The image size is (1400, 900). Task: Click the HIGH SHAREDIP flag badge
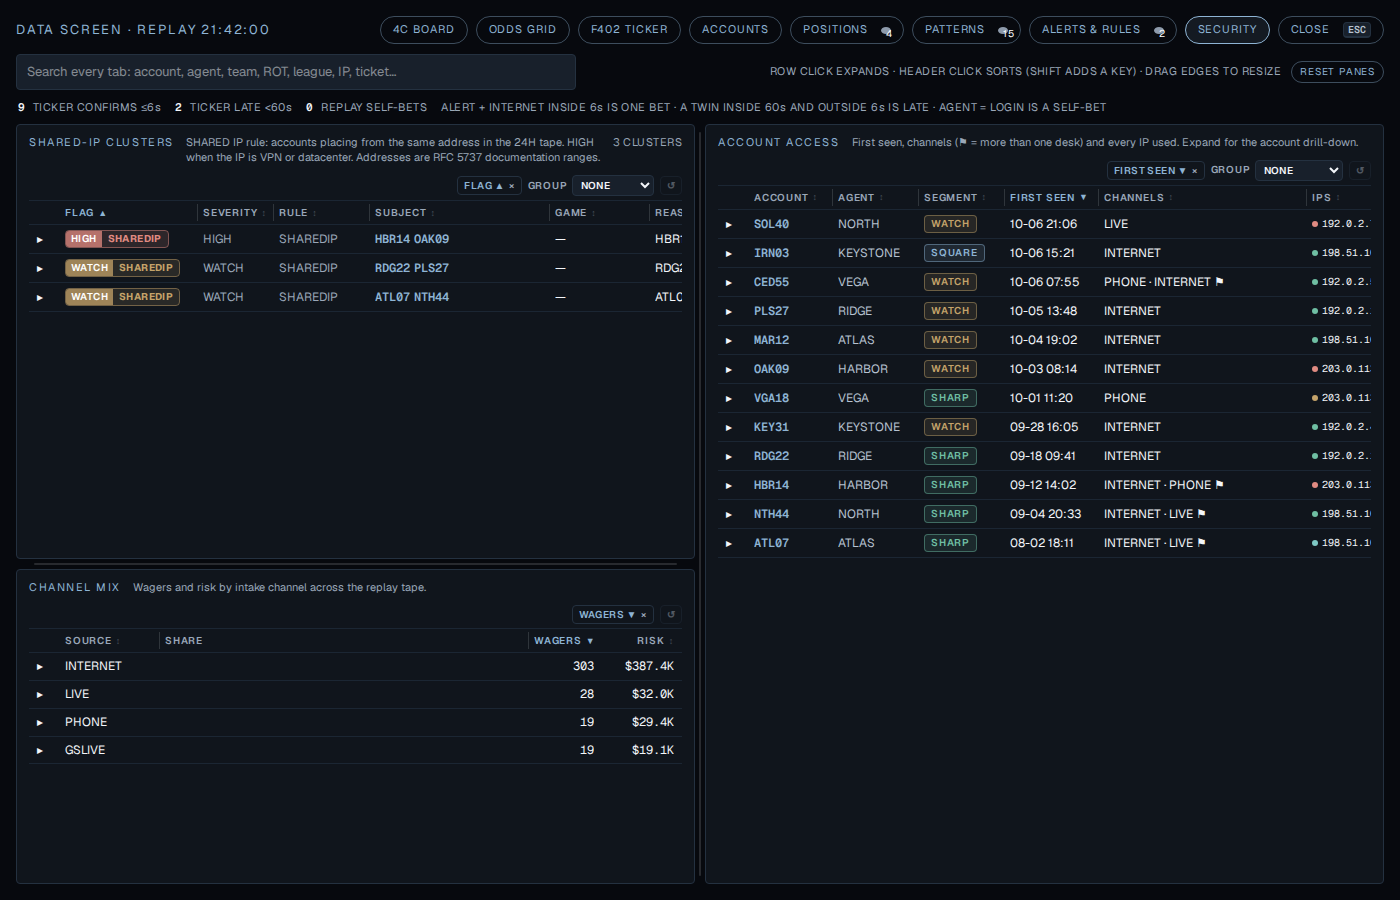pyautogui.click(x=117, y=239)
